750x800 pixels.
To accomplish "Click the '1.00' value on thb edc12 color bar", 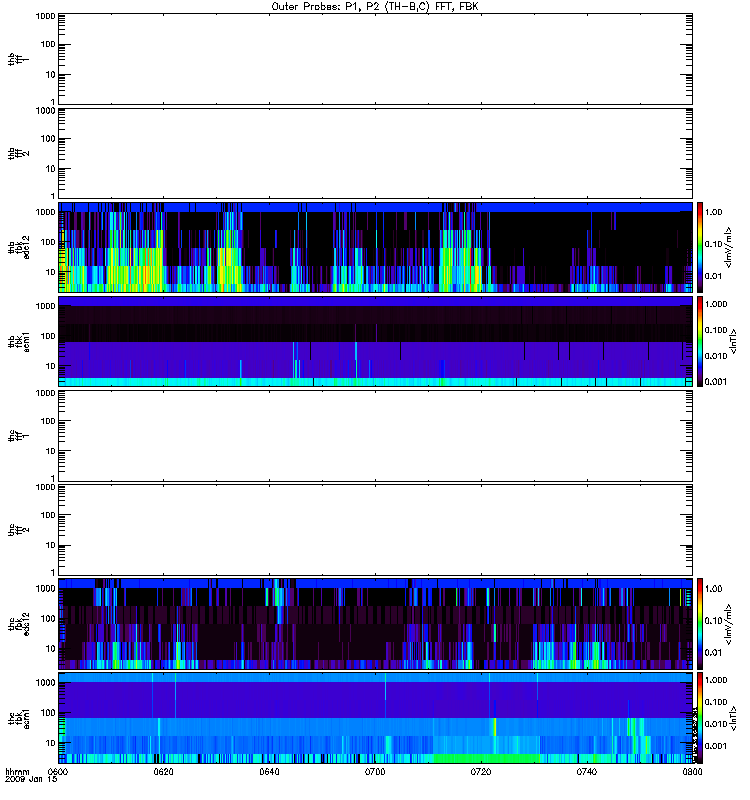I will pyautogui.click(x=713, y=212).
